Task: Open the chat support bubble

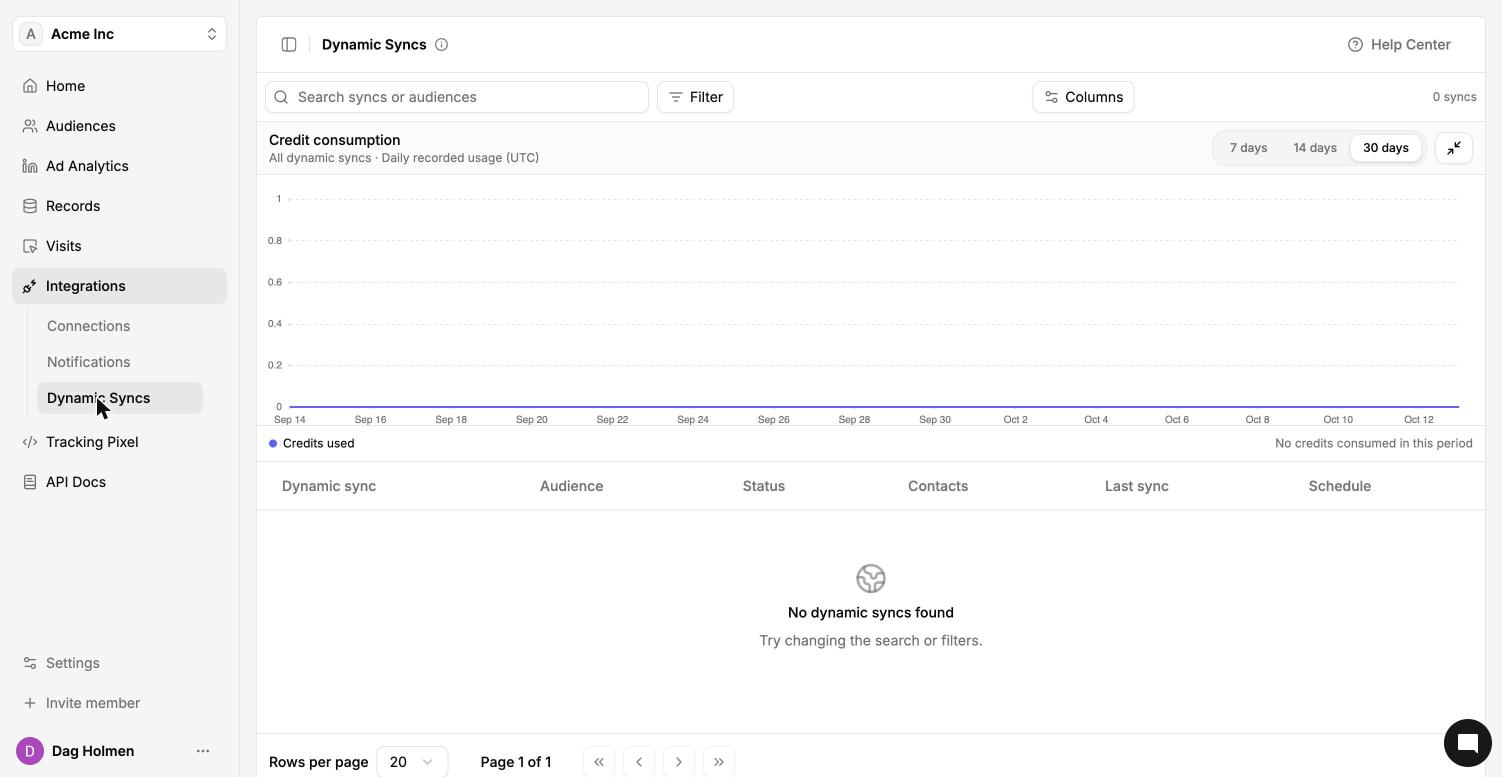Action: pyautogui.click(x=1467, y=743)
